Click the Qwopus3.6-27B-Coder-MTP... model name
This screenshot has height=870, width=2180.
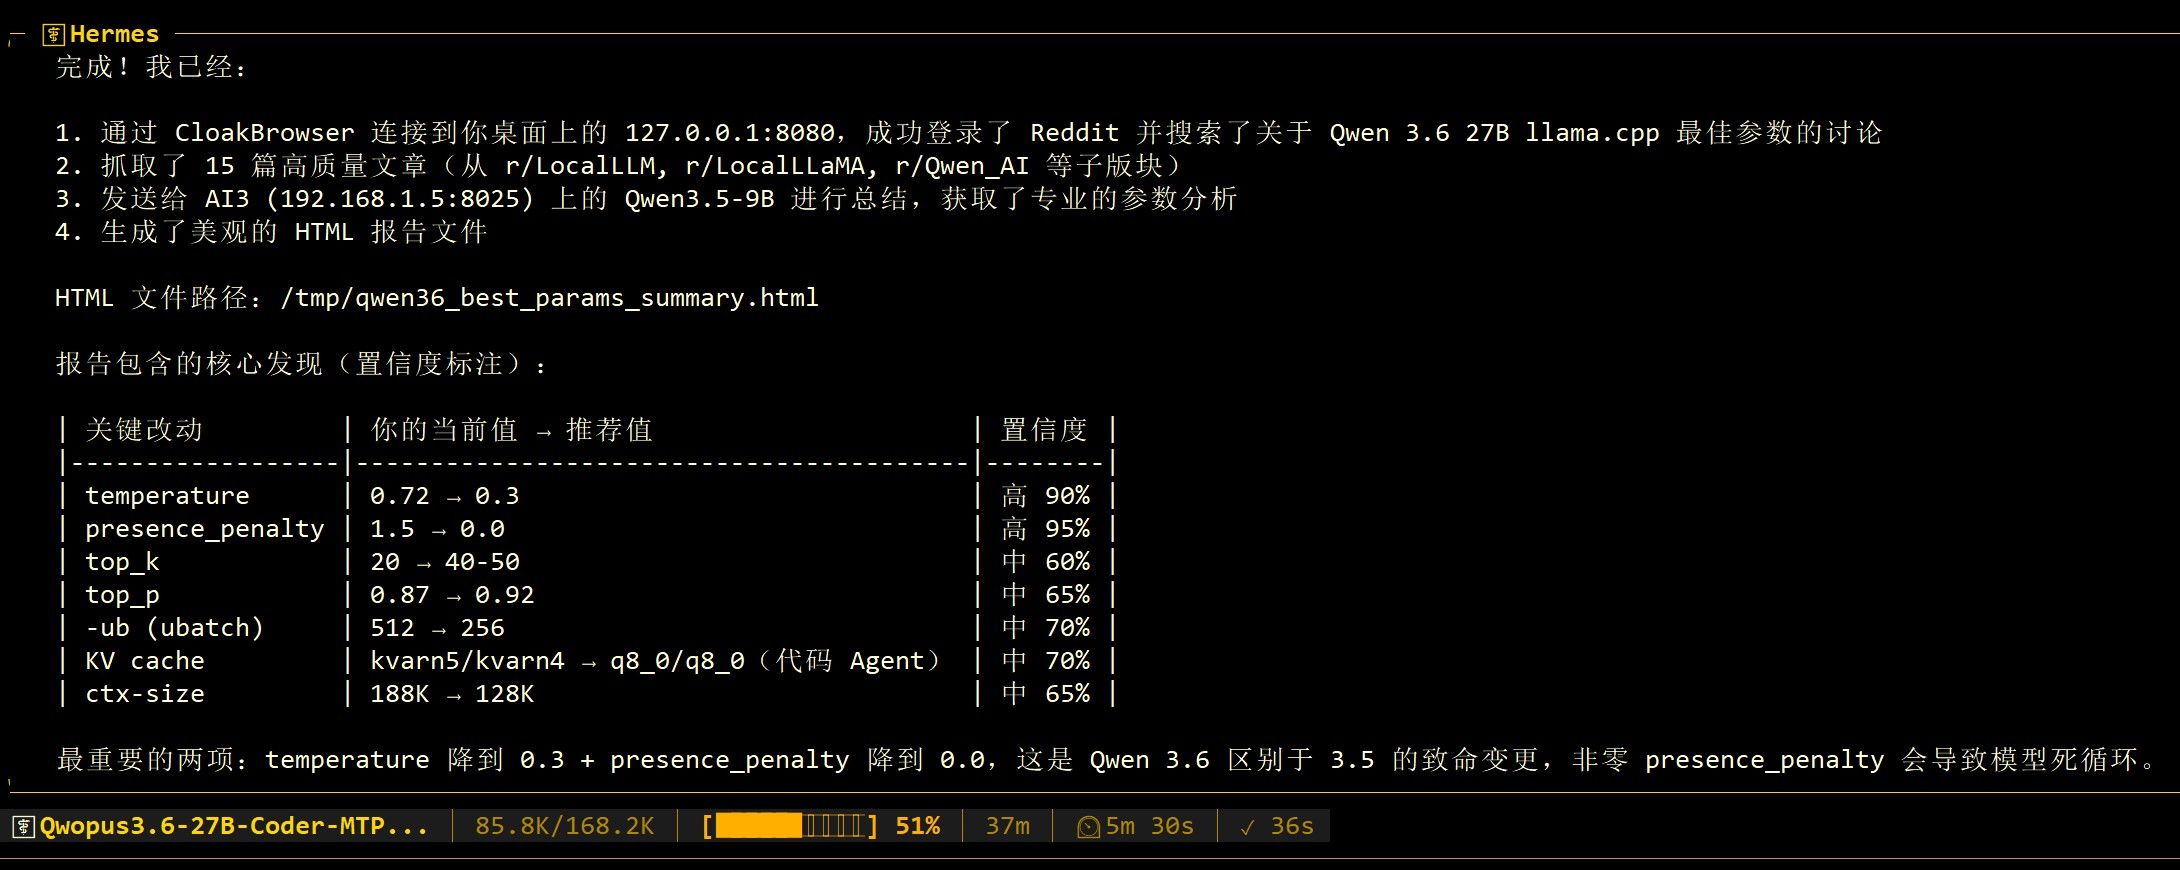tap(234, 826)
